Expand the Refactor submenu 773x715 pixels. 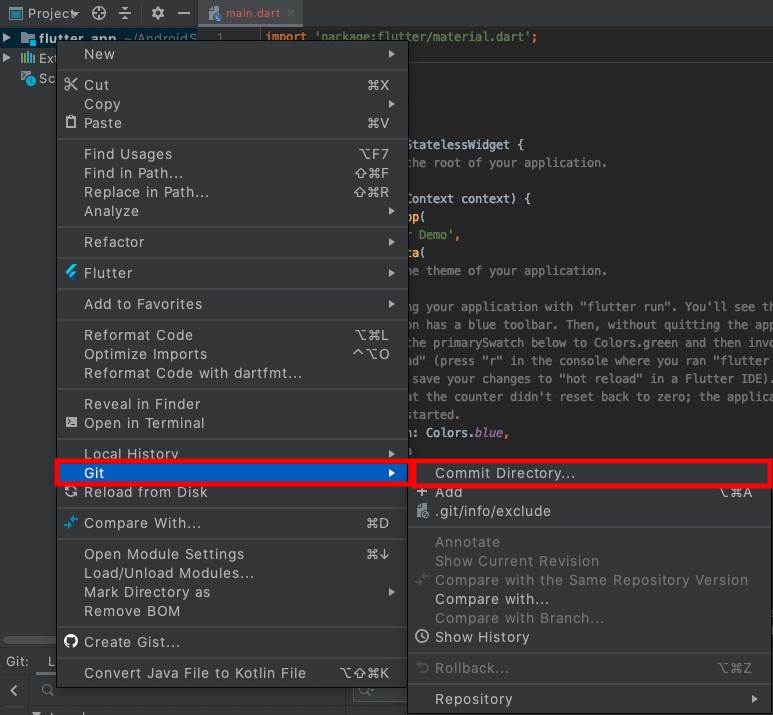pos(232,242)
